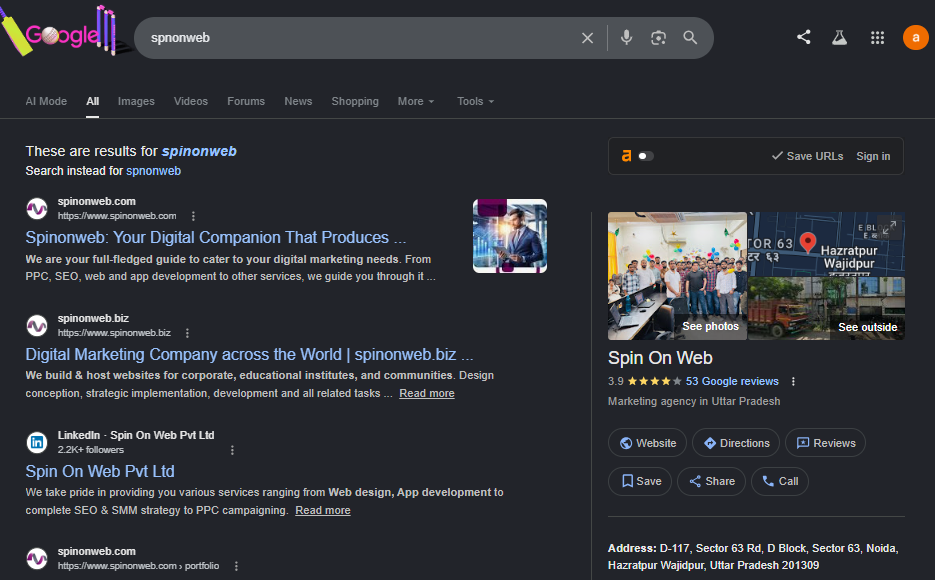Click the Address line starting D-117
The image size is (935, 580).
coord(753,557)
